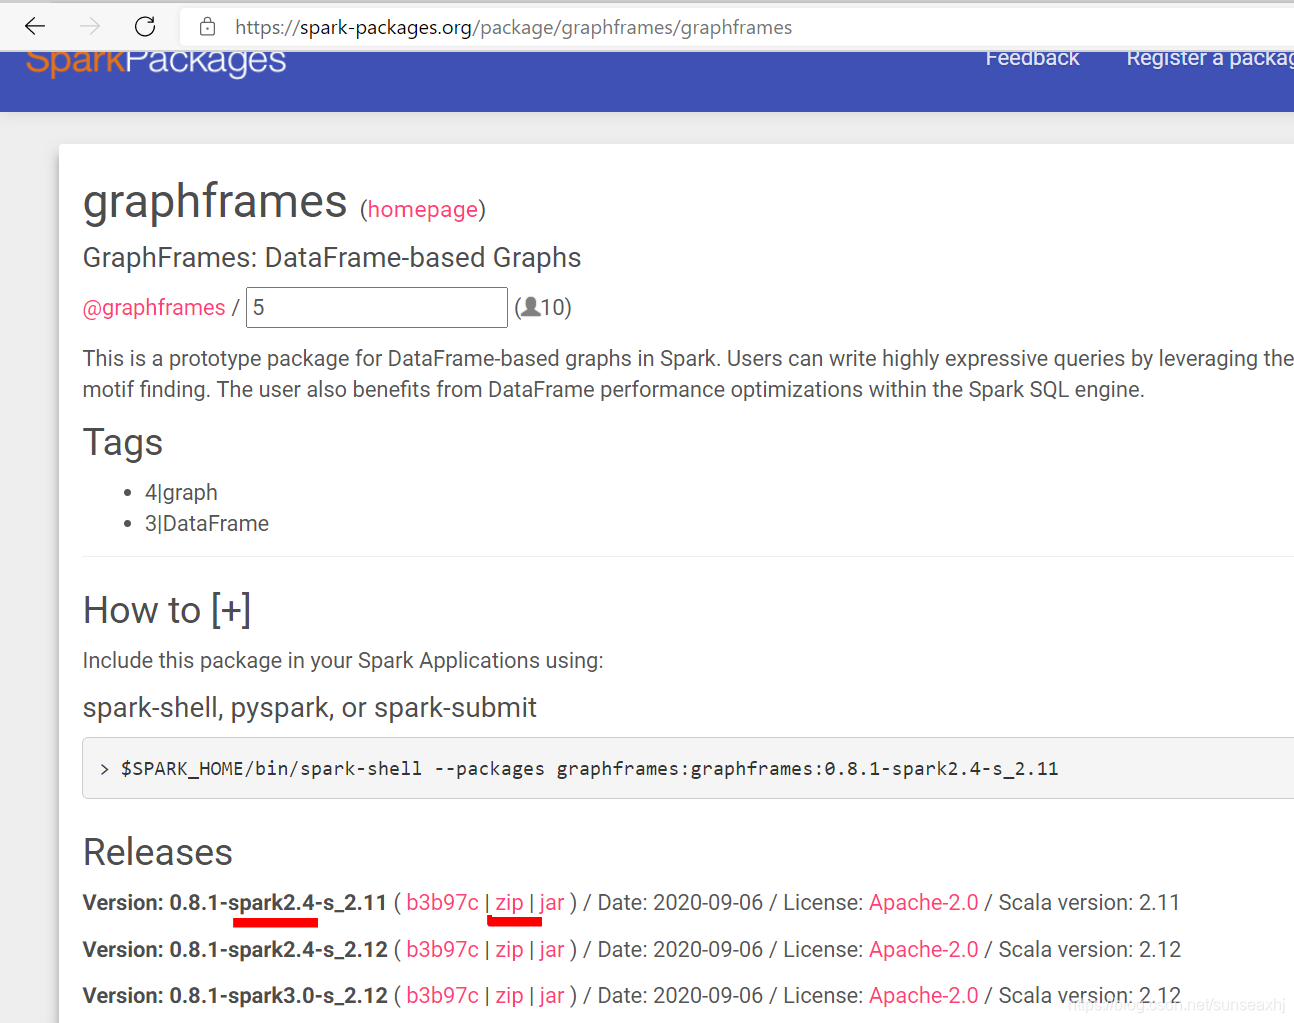The height and width of the screenshot is (1023, 1294).
Task: Open b3b97c commit link for spark2.4-s_2.12
Action: point(442,949)
